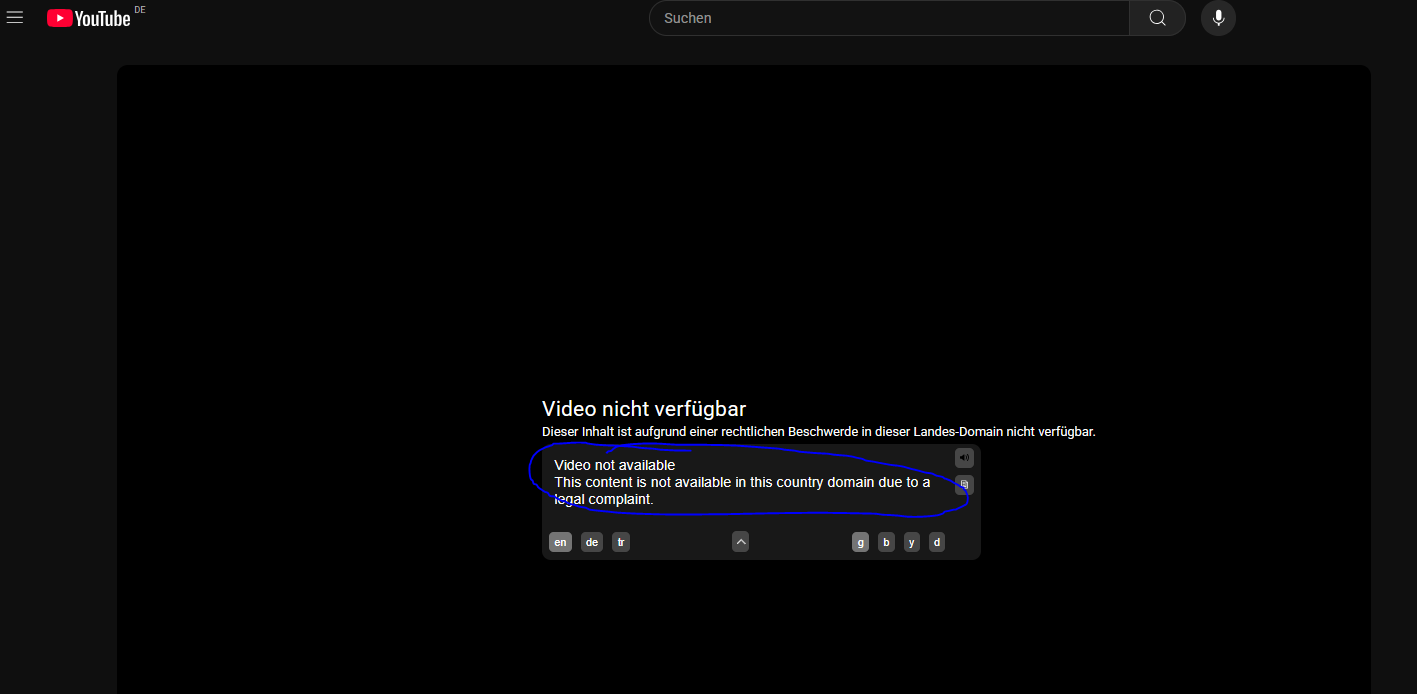Focus the Suchen search field

[889, 18]
